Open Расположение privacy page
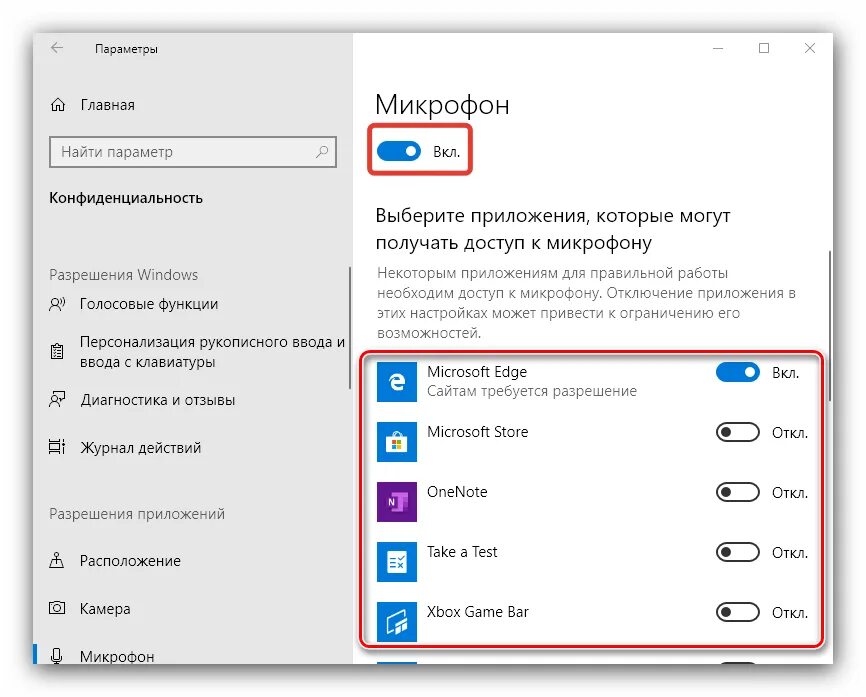The image size is (866, 697). [x=130, y=561]
